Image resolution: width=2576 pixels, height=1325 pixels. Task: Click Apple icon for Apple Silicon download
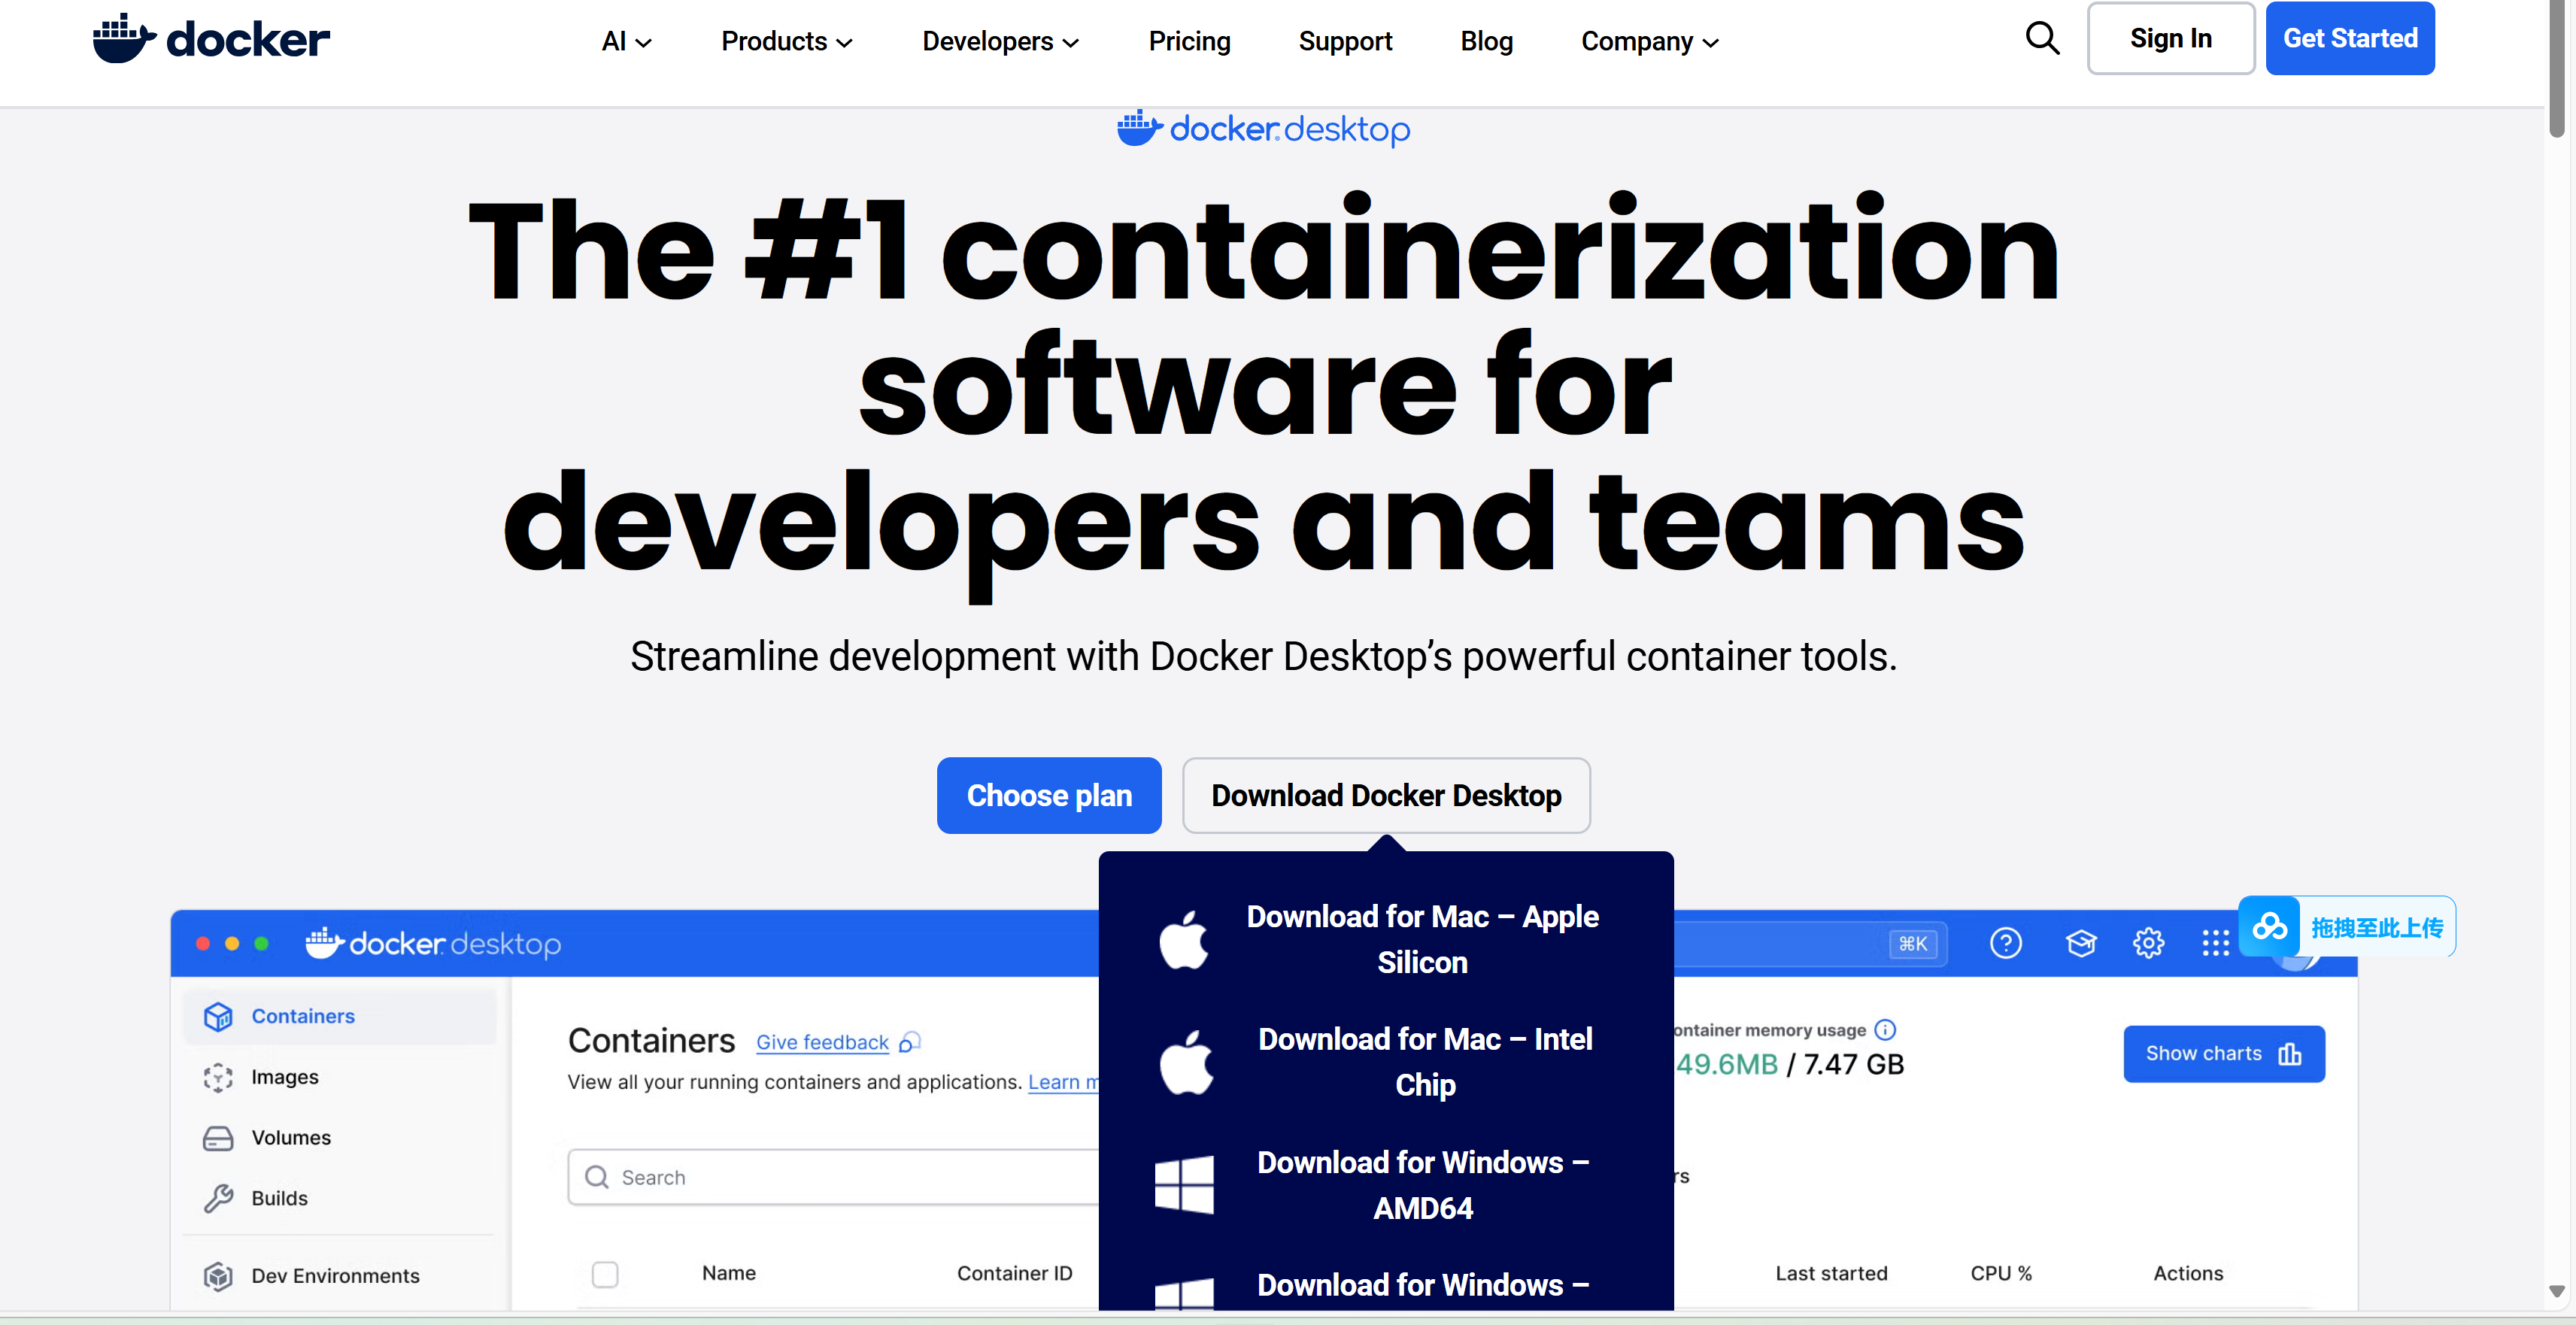[x=1184, y=940]
